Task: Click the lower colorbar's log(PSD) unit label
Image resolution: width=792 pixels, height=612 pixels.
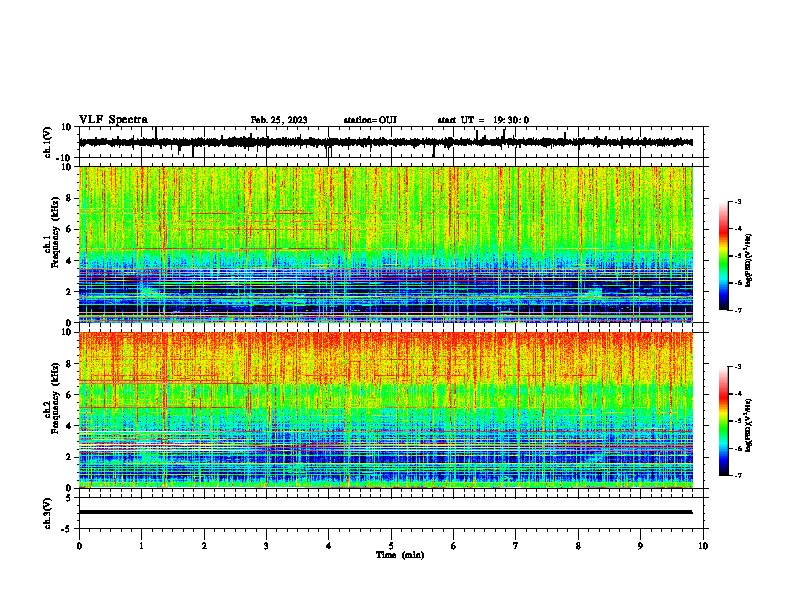Action: click(x=748, y=425)
